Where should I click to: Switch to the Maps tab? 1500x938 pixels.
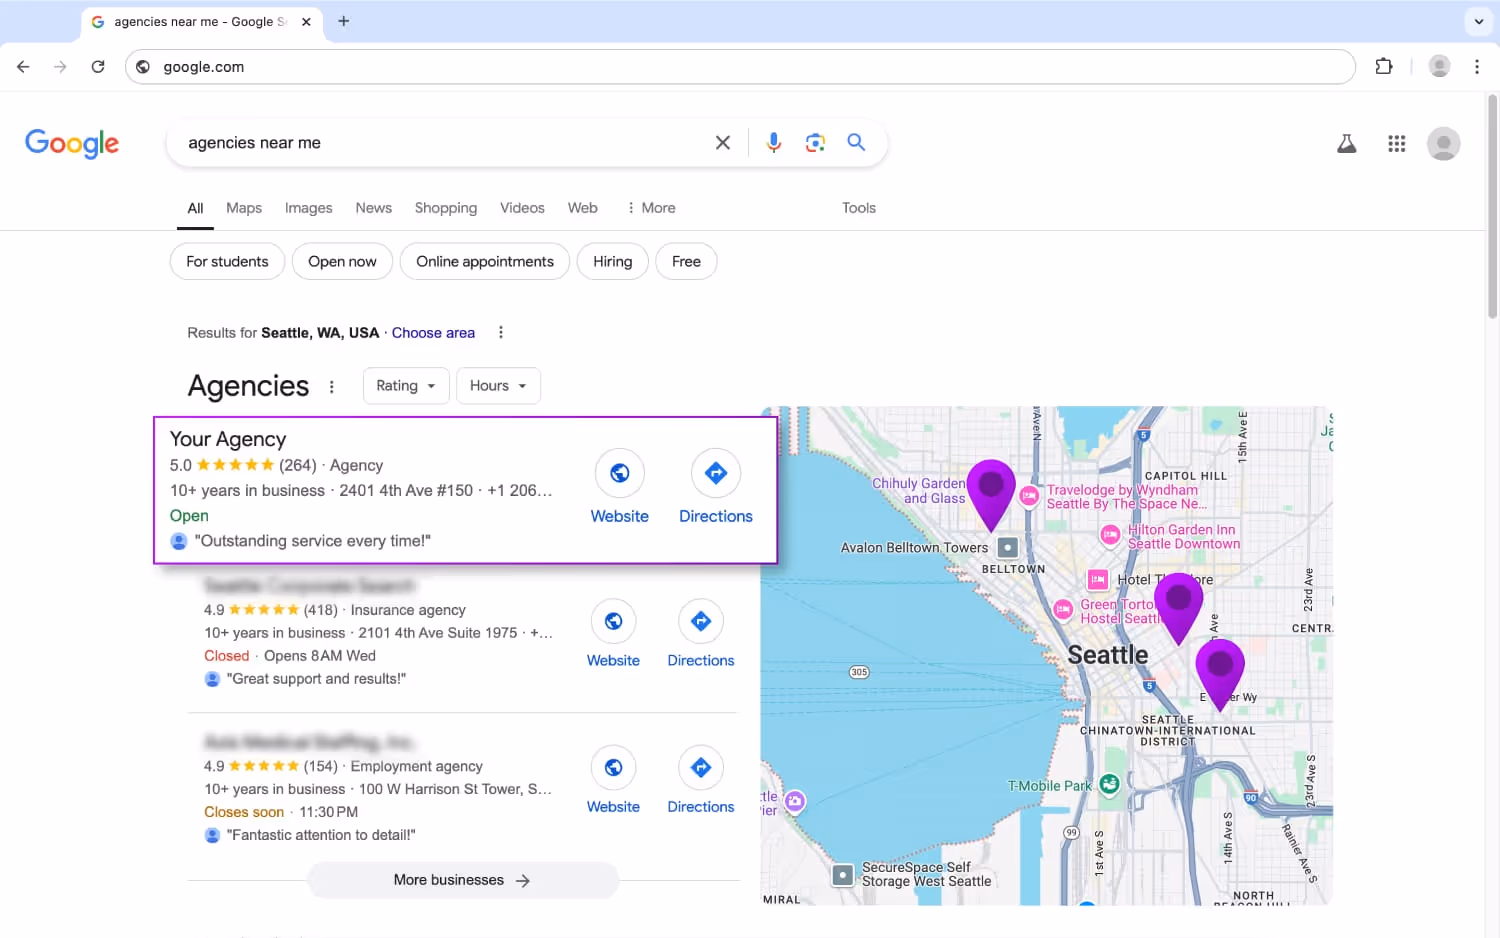[244, 208]
